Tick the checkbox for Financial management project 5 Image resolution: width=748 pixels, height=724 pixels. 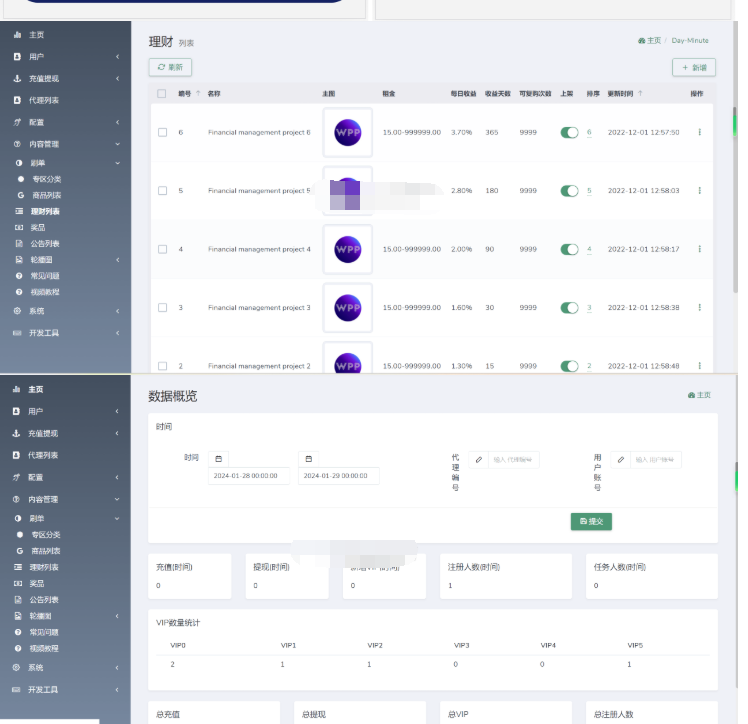pyautogui.click(x=163, y=191)
